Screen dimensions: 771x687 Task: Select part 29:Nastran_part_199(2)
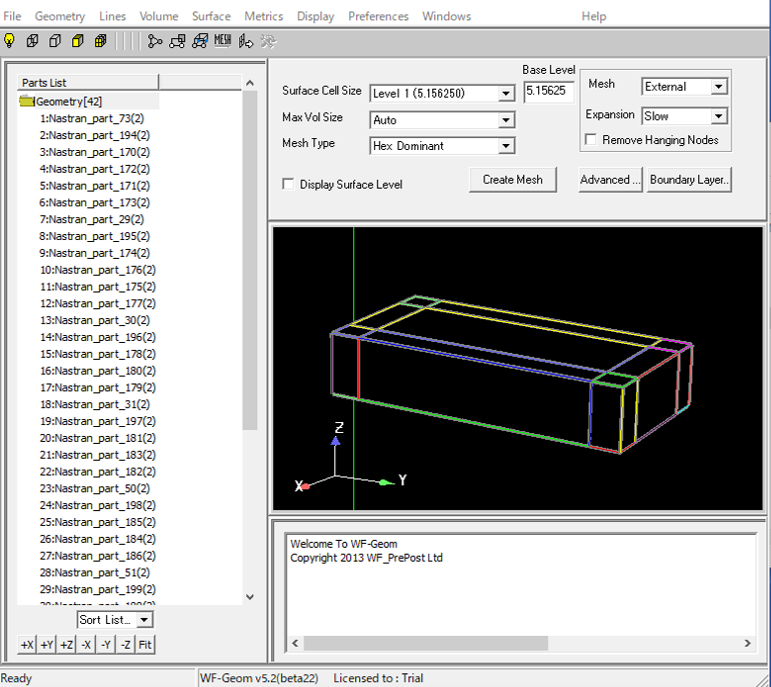pos(98,589)
